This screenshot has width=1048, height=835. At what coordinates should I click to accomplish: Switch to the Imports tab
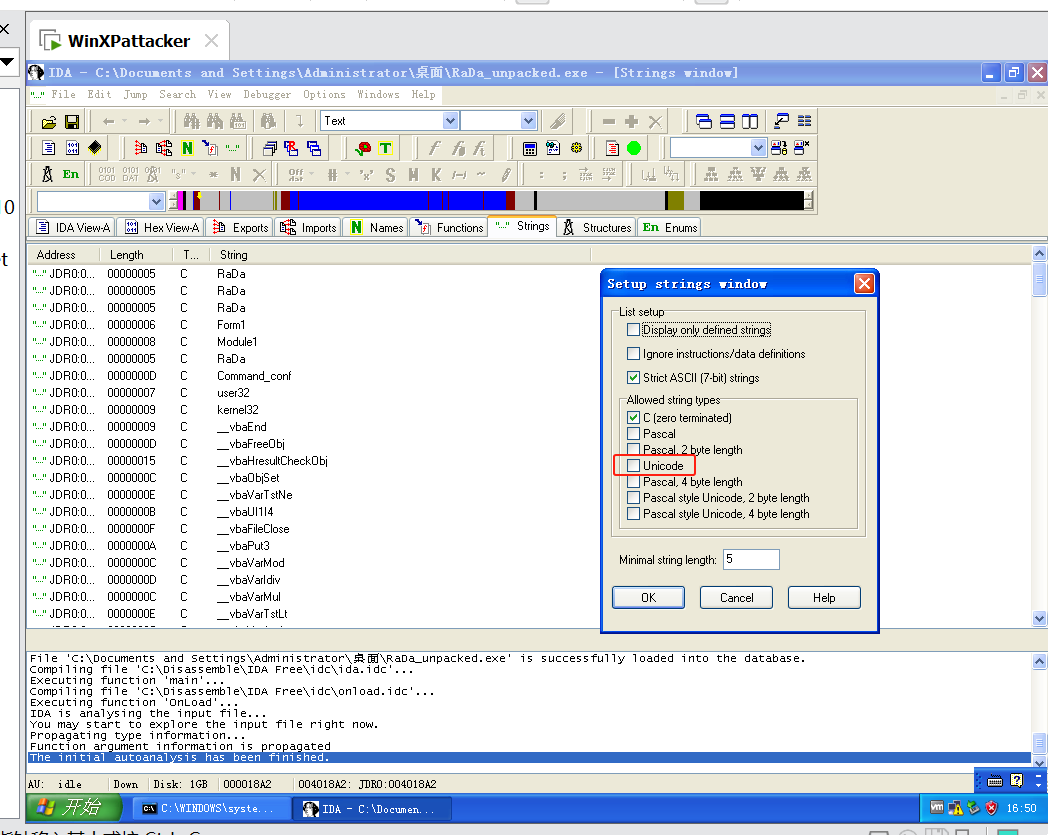point(307,227)
